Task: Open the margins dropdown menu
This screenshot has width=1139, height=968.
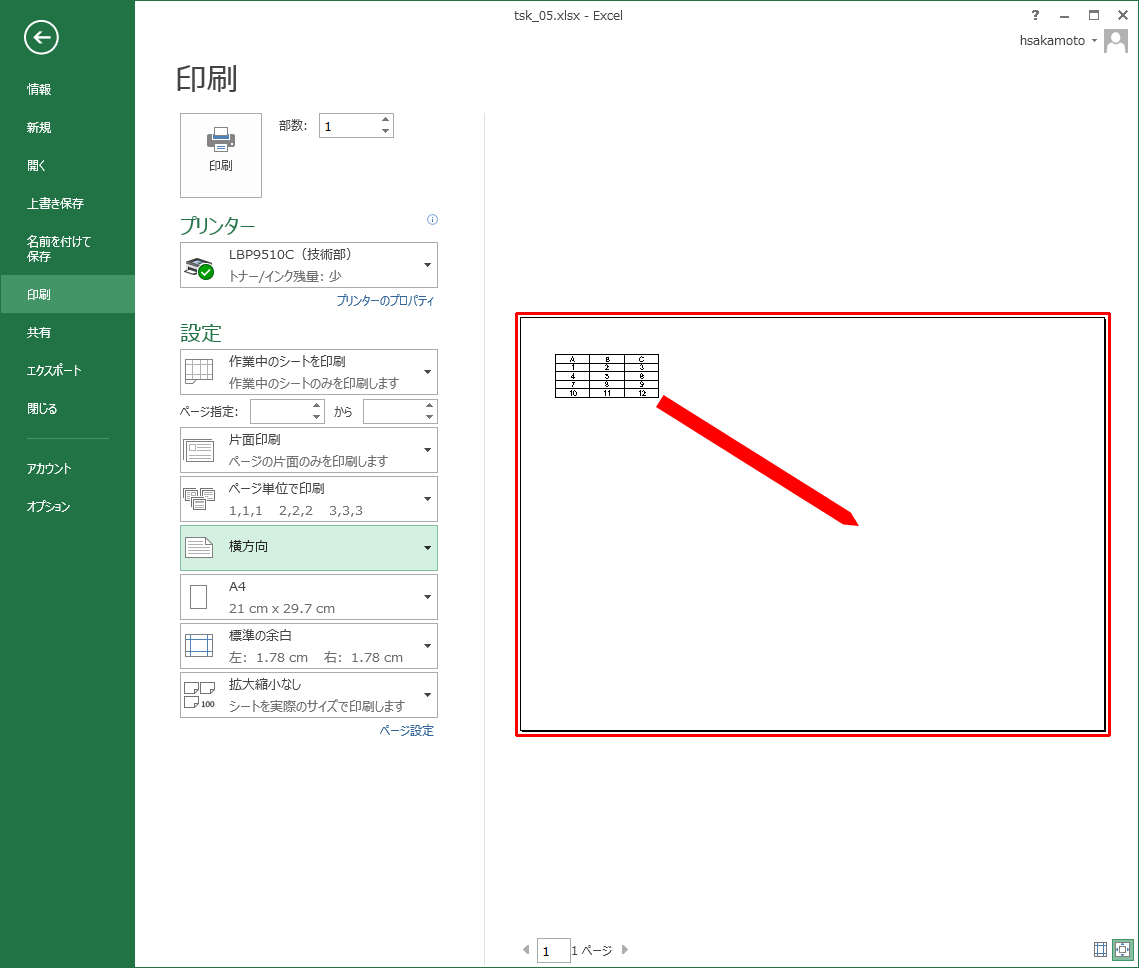Action: point(428,645)
